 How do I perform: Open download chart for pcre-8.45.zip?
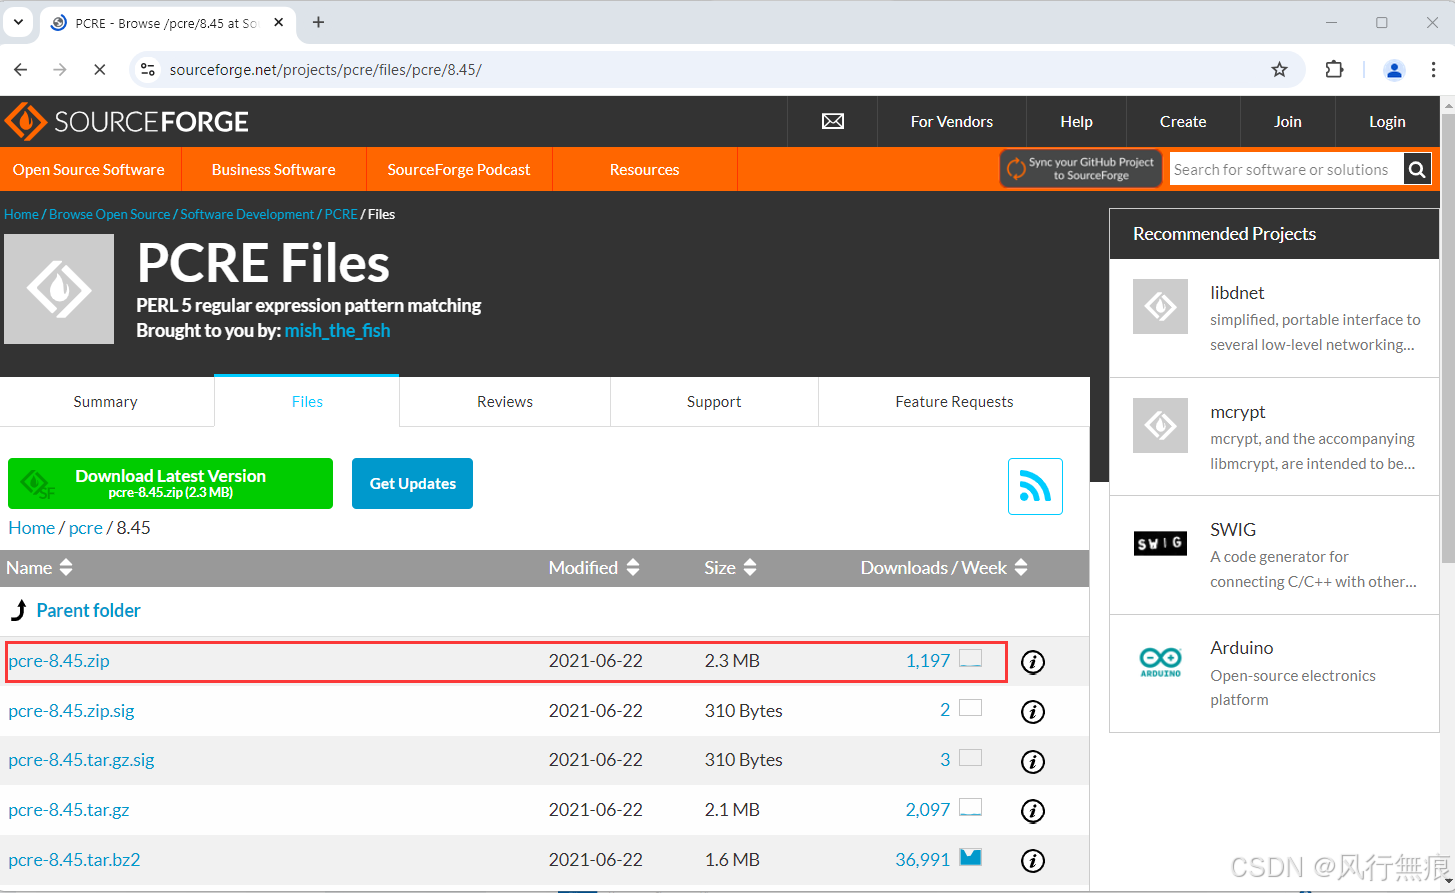[970, 658]
